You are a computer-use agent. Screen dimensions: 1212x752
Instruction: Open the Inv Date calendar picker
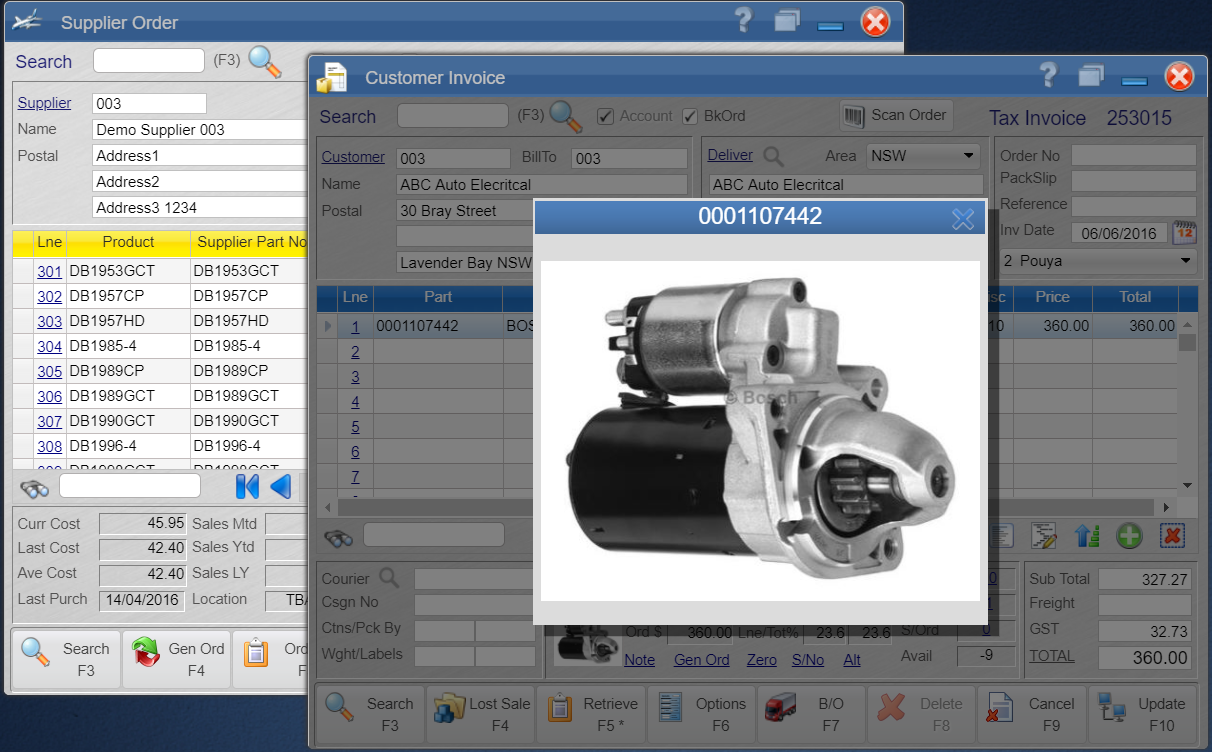(x=1184, y=233)
